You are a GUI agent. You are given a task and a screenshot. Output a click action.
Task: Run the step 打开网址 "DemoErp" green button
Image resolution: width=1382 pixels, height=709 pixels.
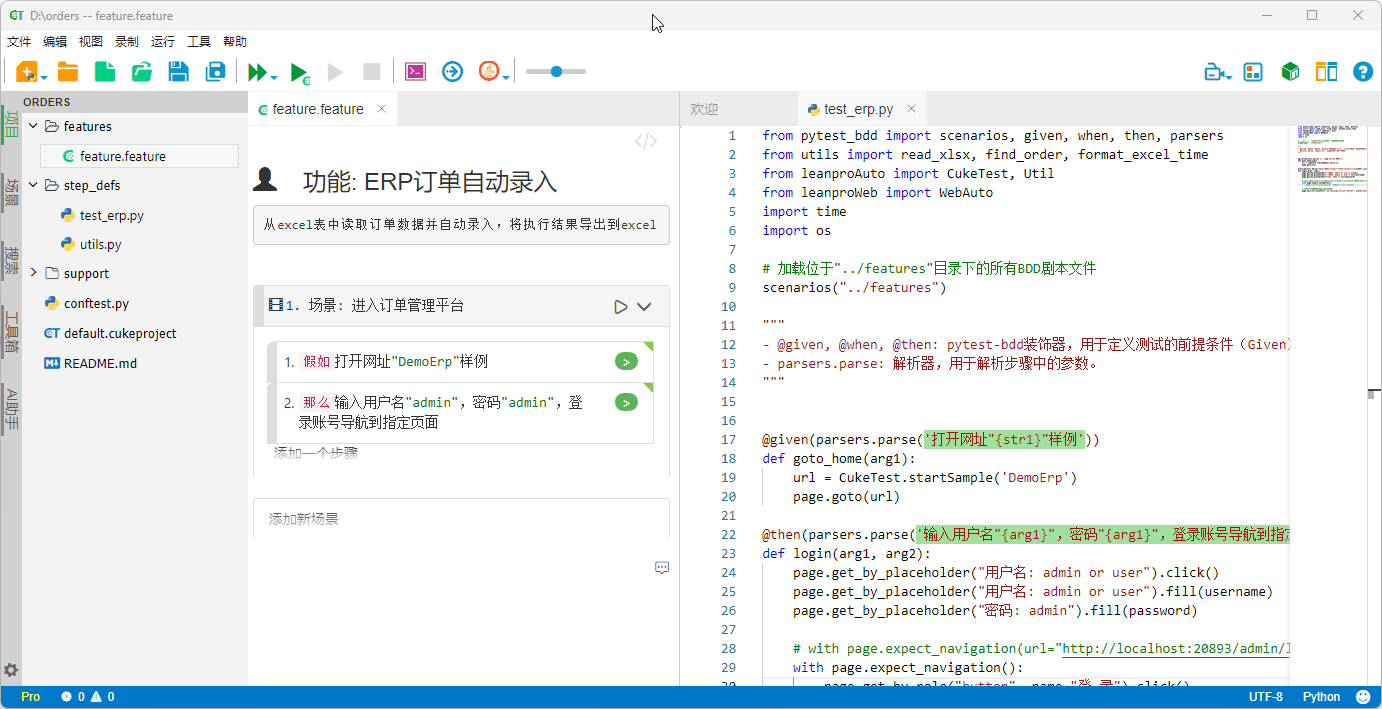click(x=626, y=362)
